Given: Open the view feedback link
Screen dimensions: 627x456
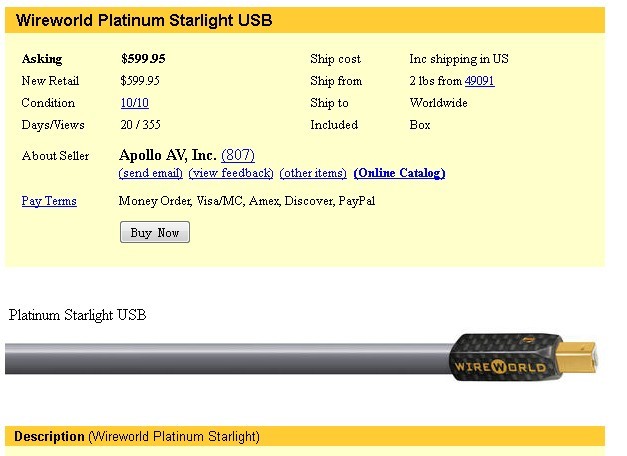Looking at the screenshot, I should (x=231, y=173).
